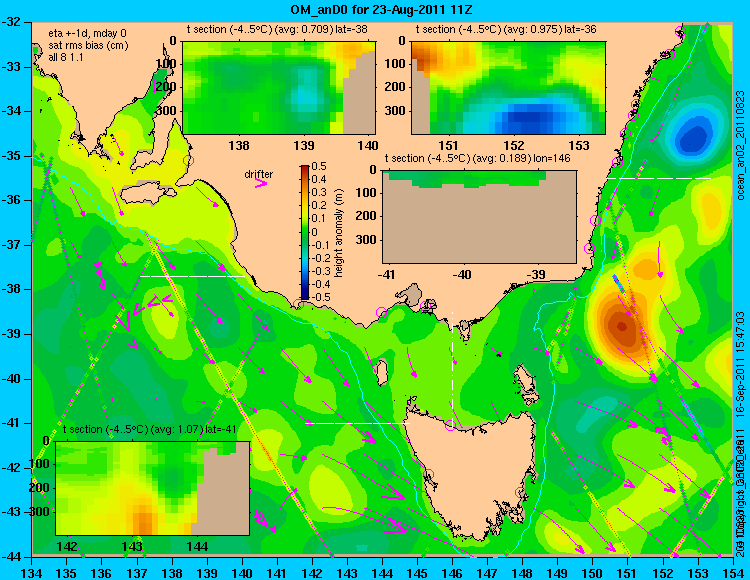Click longitude tick "154" on the bottom axis

tap(733, 573)
